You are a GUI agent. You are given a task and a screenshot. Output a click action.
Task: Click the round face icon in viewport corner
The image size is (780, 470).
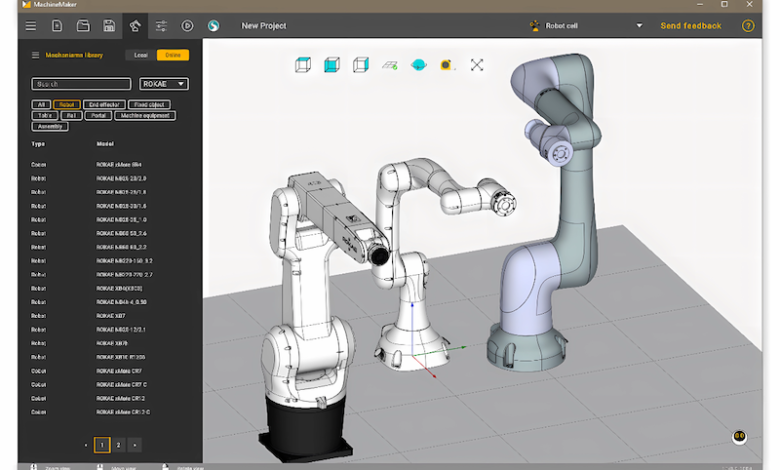point(739,437)
